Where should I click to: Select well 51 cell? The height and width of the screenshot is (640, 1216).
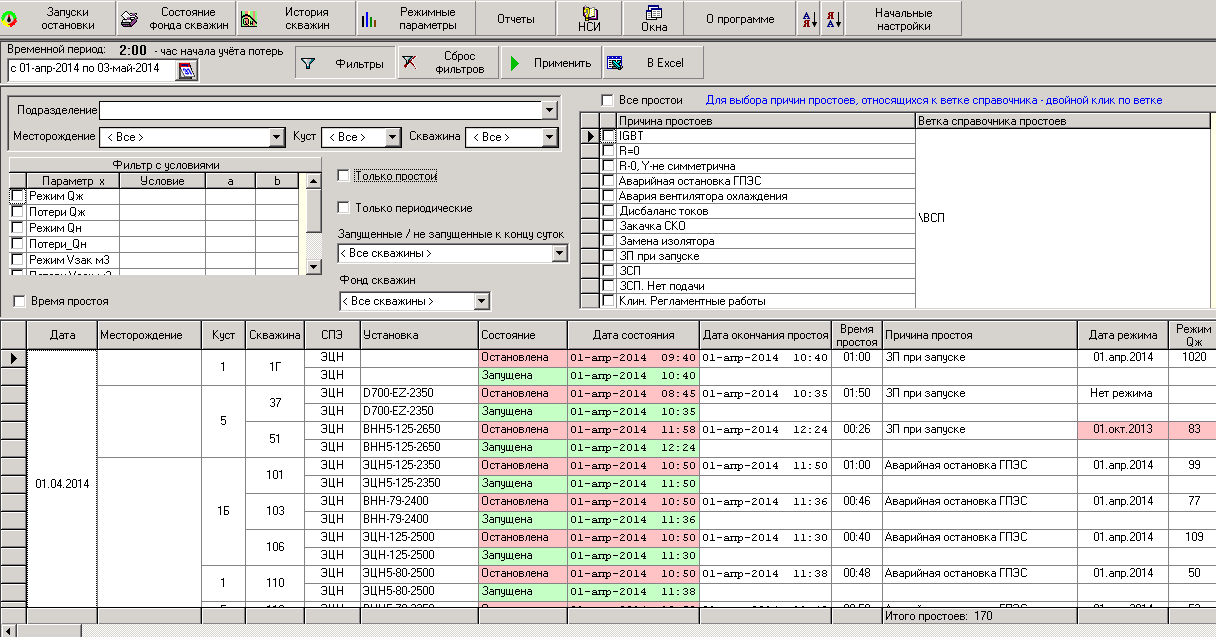(274, 438)
